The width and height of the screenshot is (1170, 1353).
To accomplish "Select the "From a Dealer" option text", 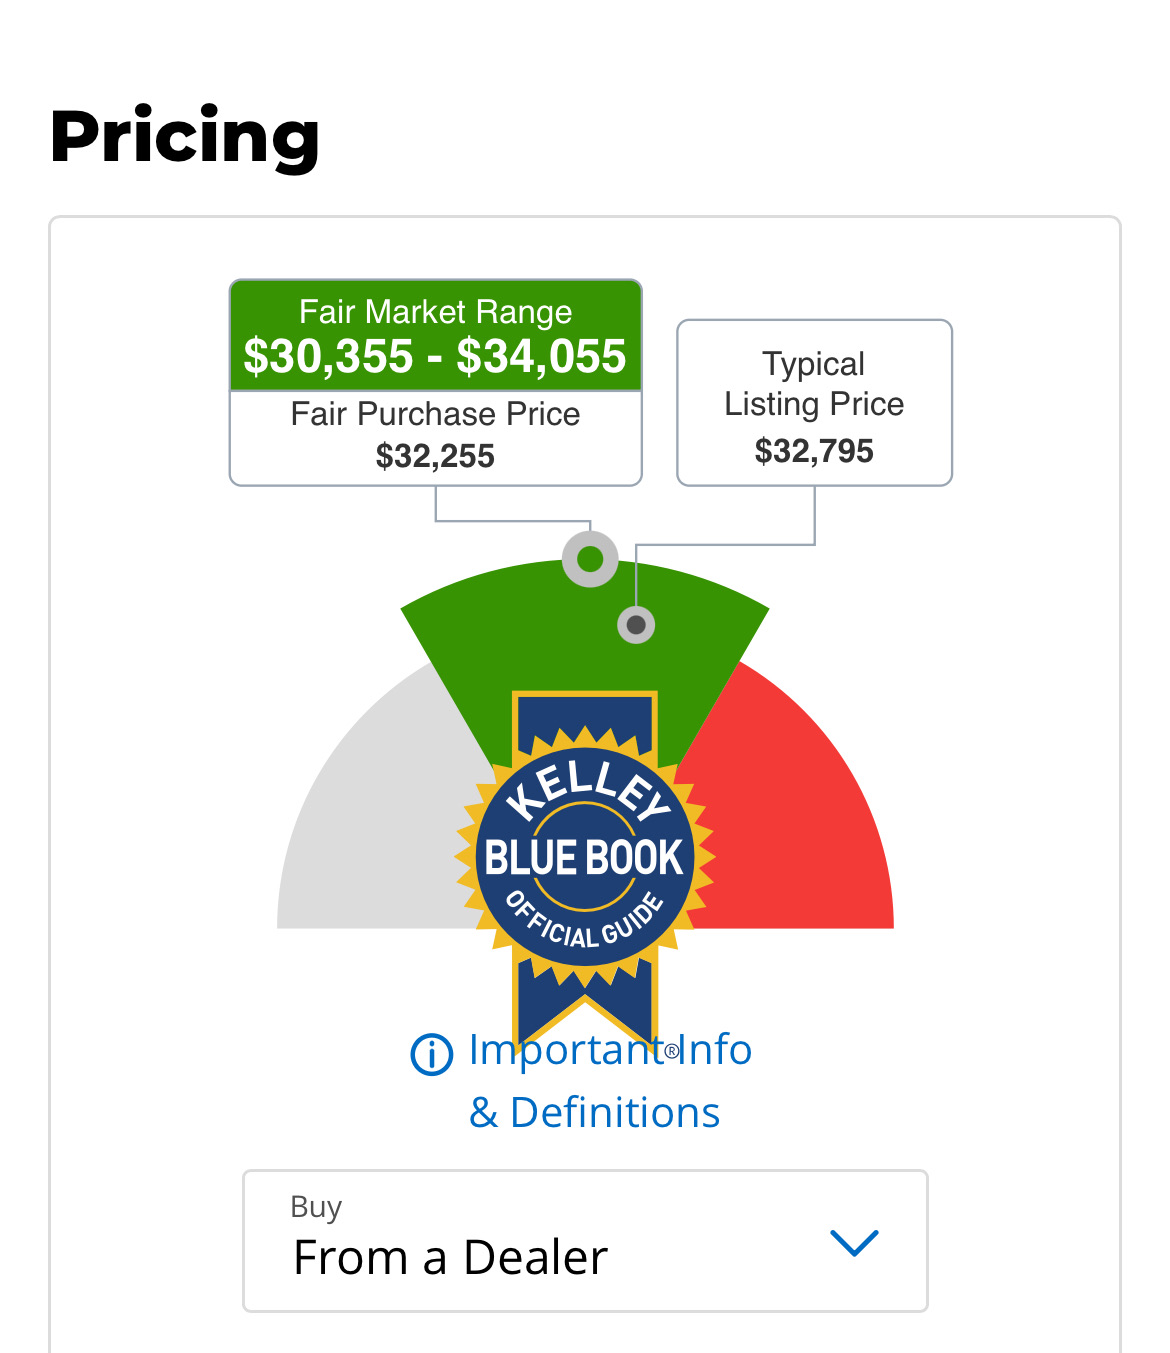I will 450,1258.
